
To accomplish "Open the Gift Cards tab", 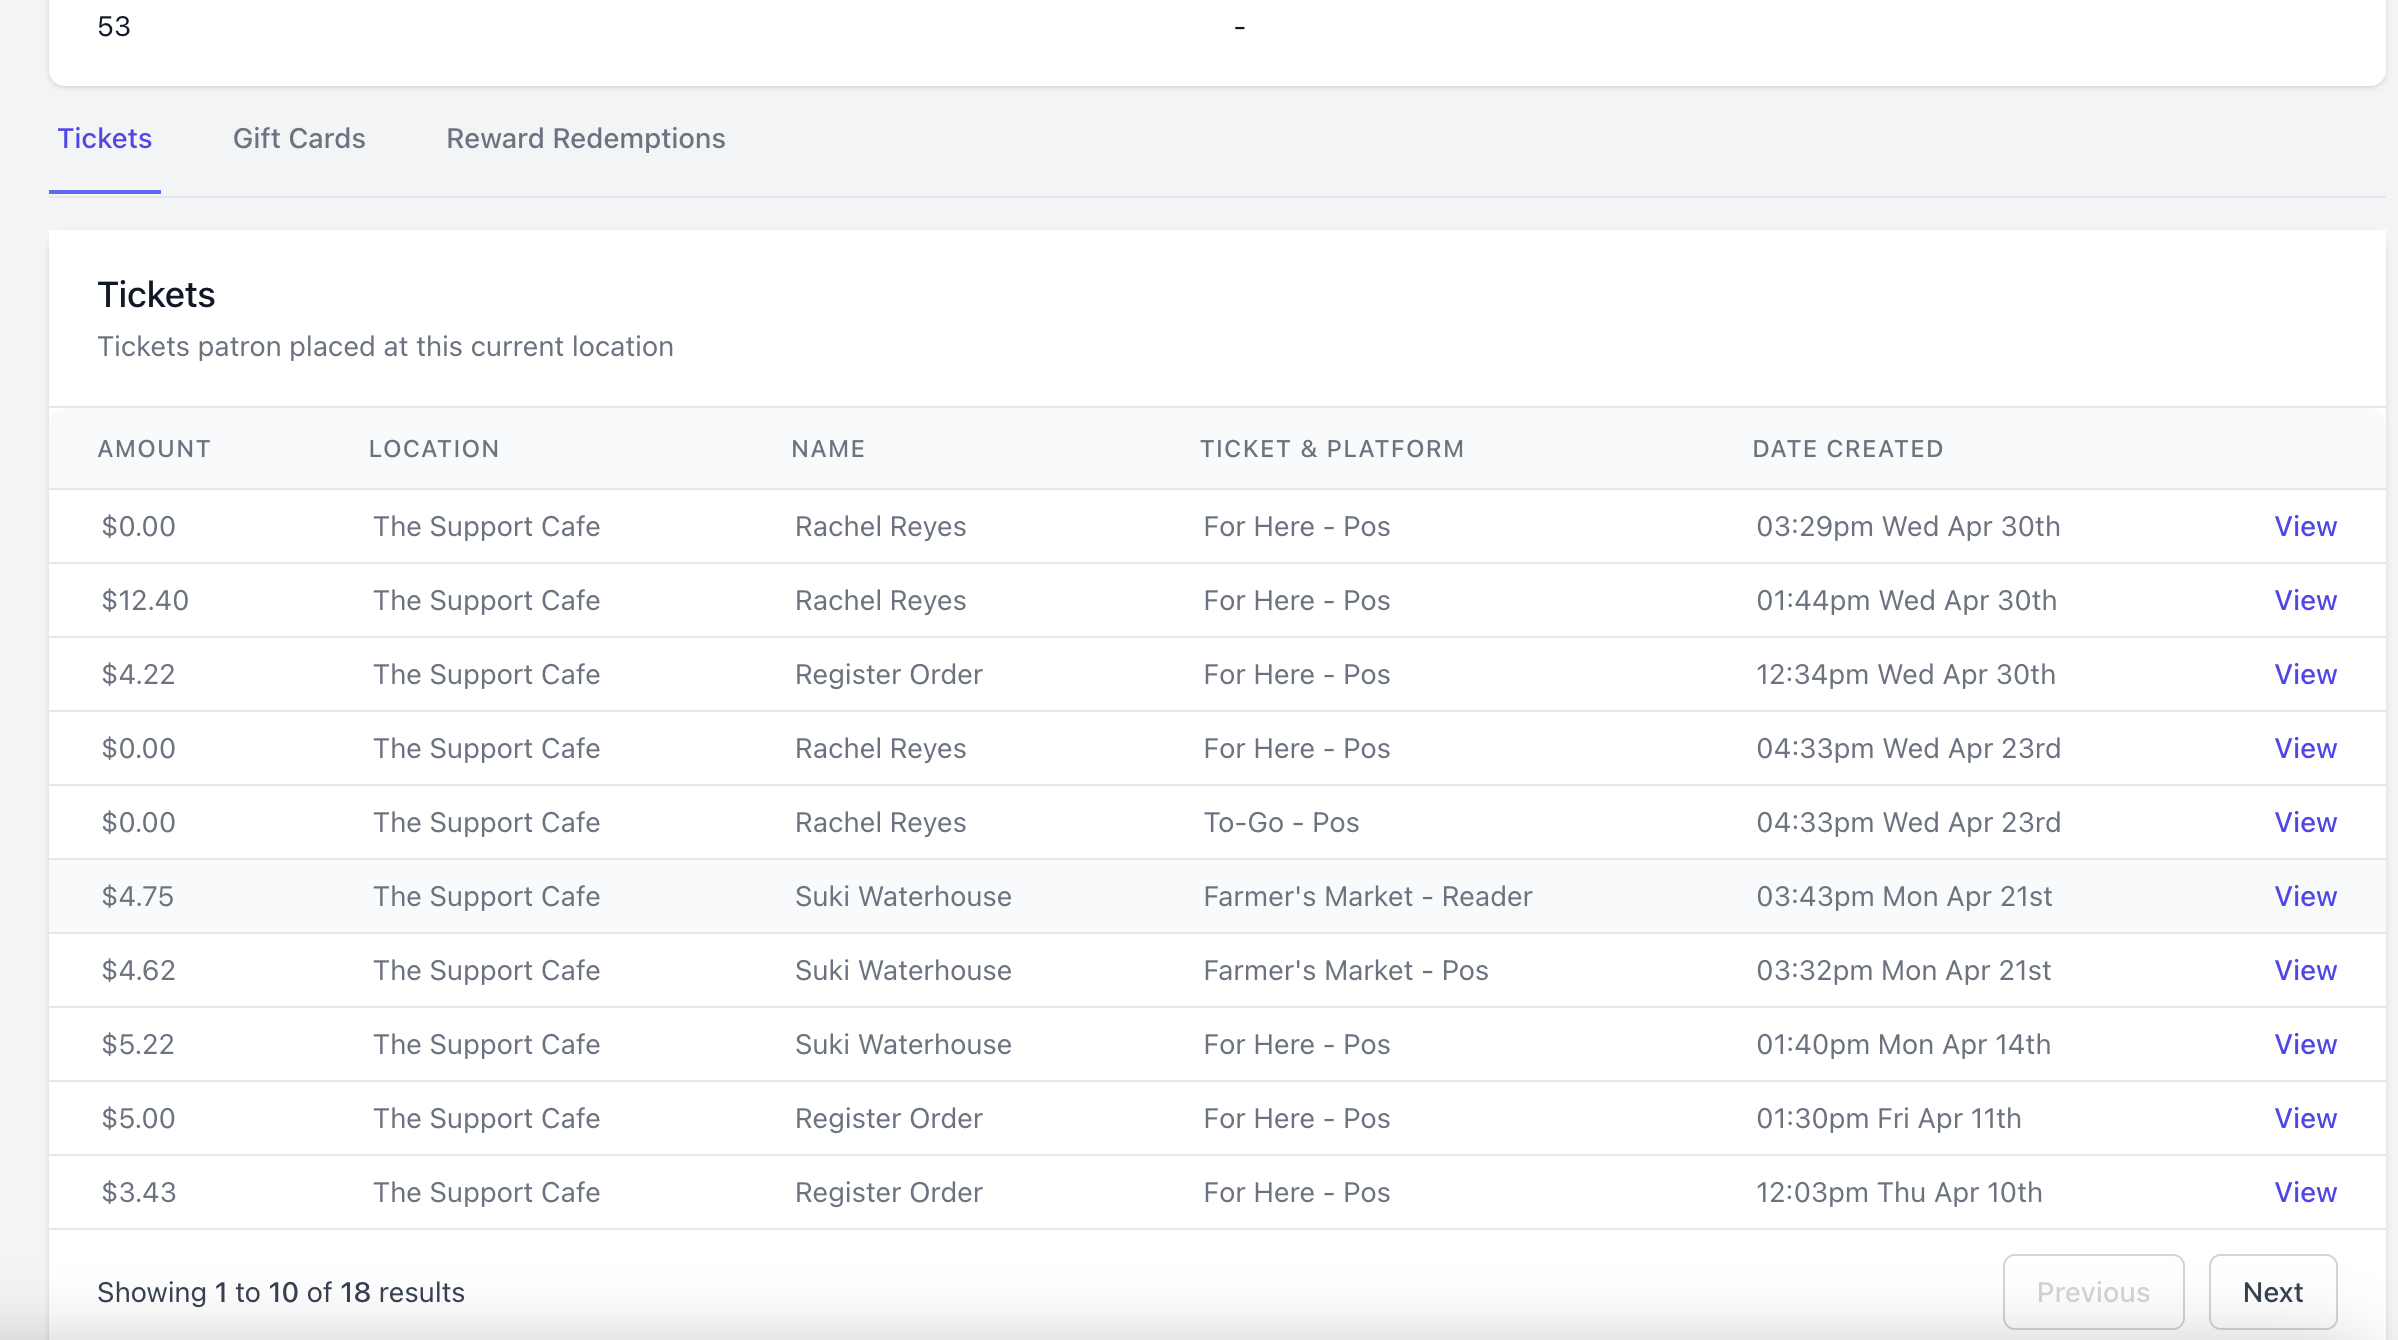I will pyautogui.click(x=299, y=138).
